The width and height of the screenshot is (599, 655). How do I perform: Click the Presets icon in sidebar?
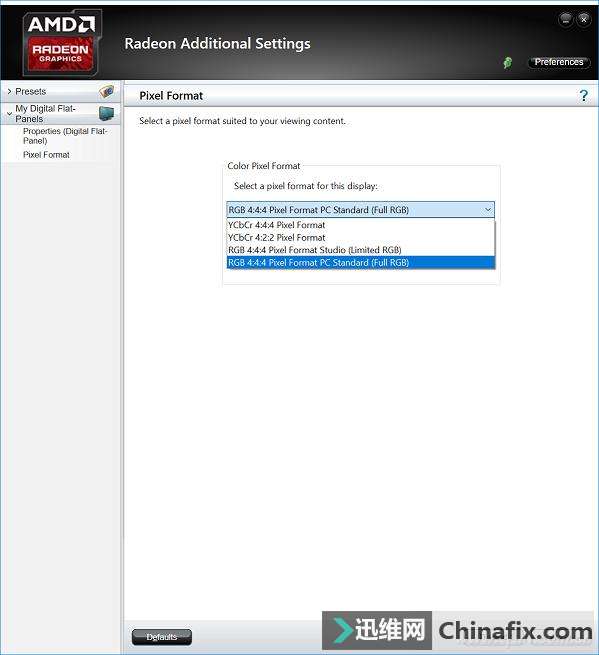click(107, 91)
